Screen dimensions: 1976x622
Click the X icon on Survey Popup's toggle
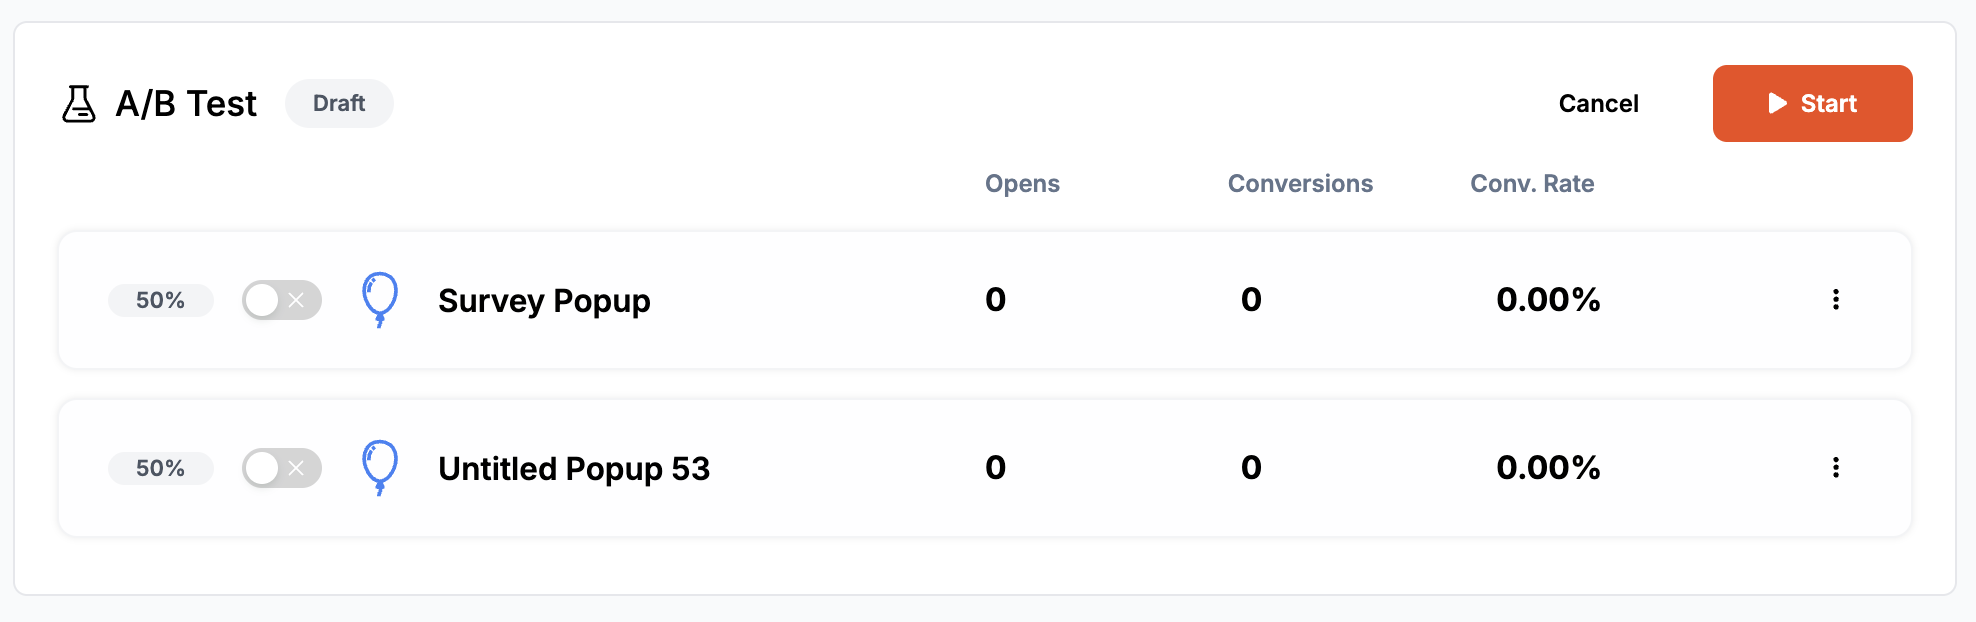tap(297, 300)
